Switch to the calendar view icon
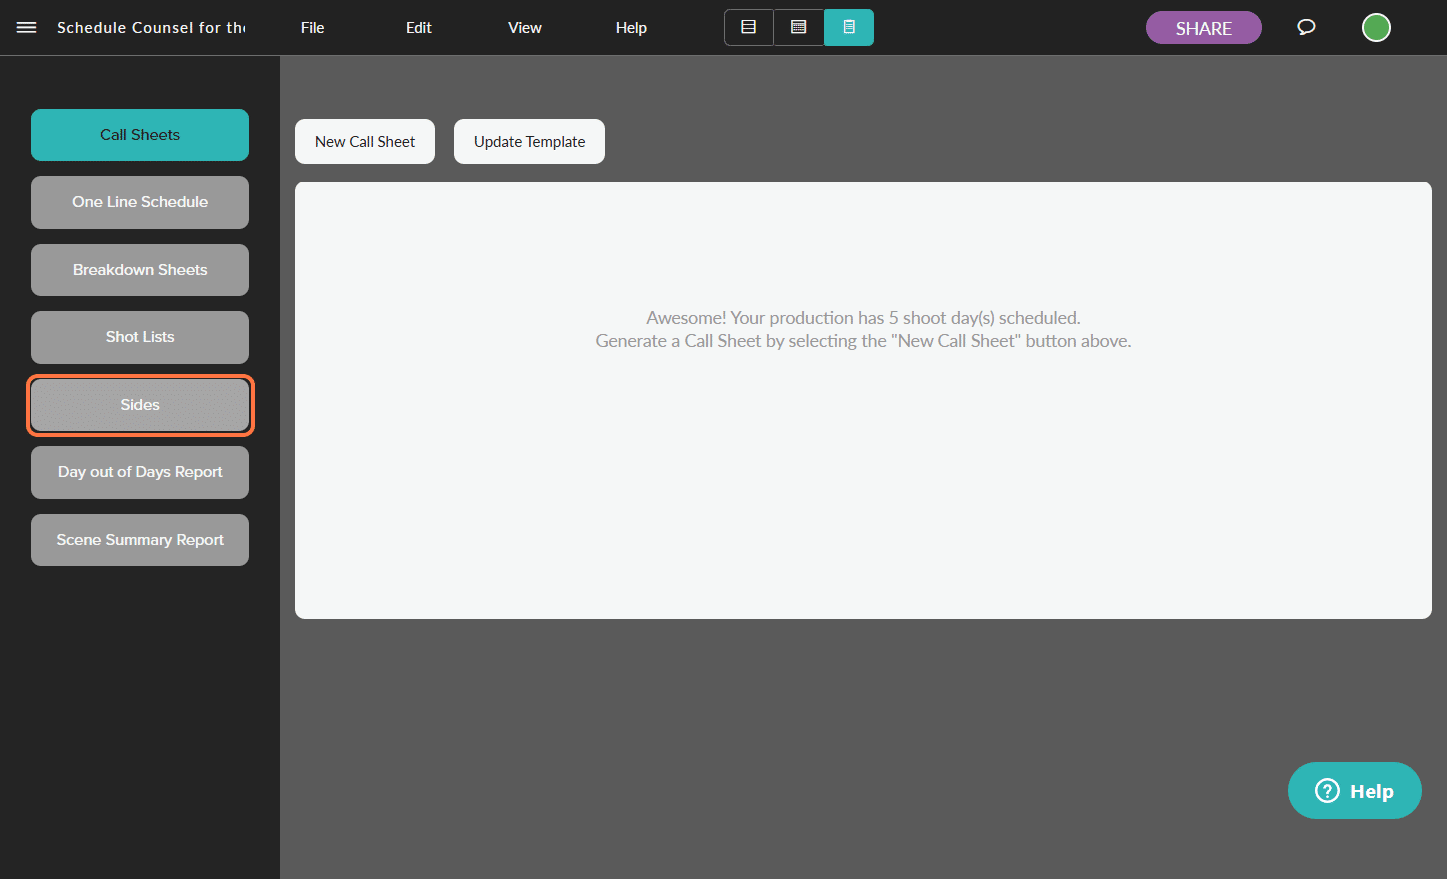 pos(798,27)
